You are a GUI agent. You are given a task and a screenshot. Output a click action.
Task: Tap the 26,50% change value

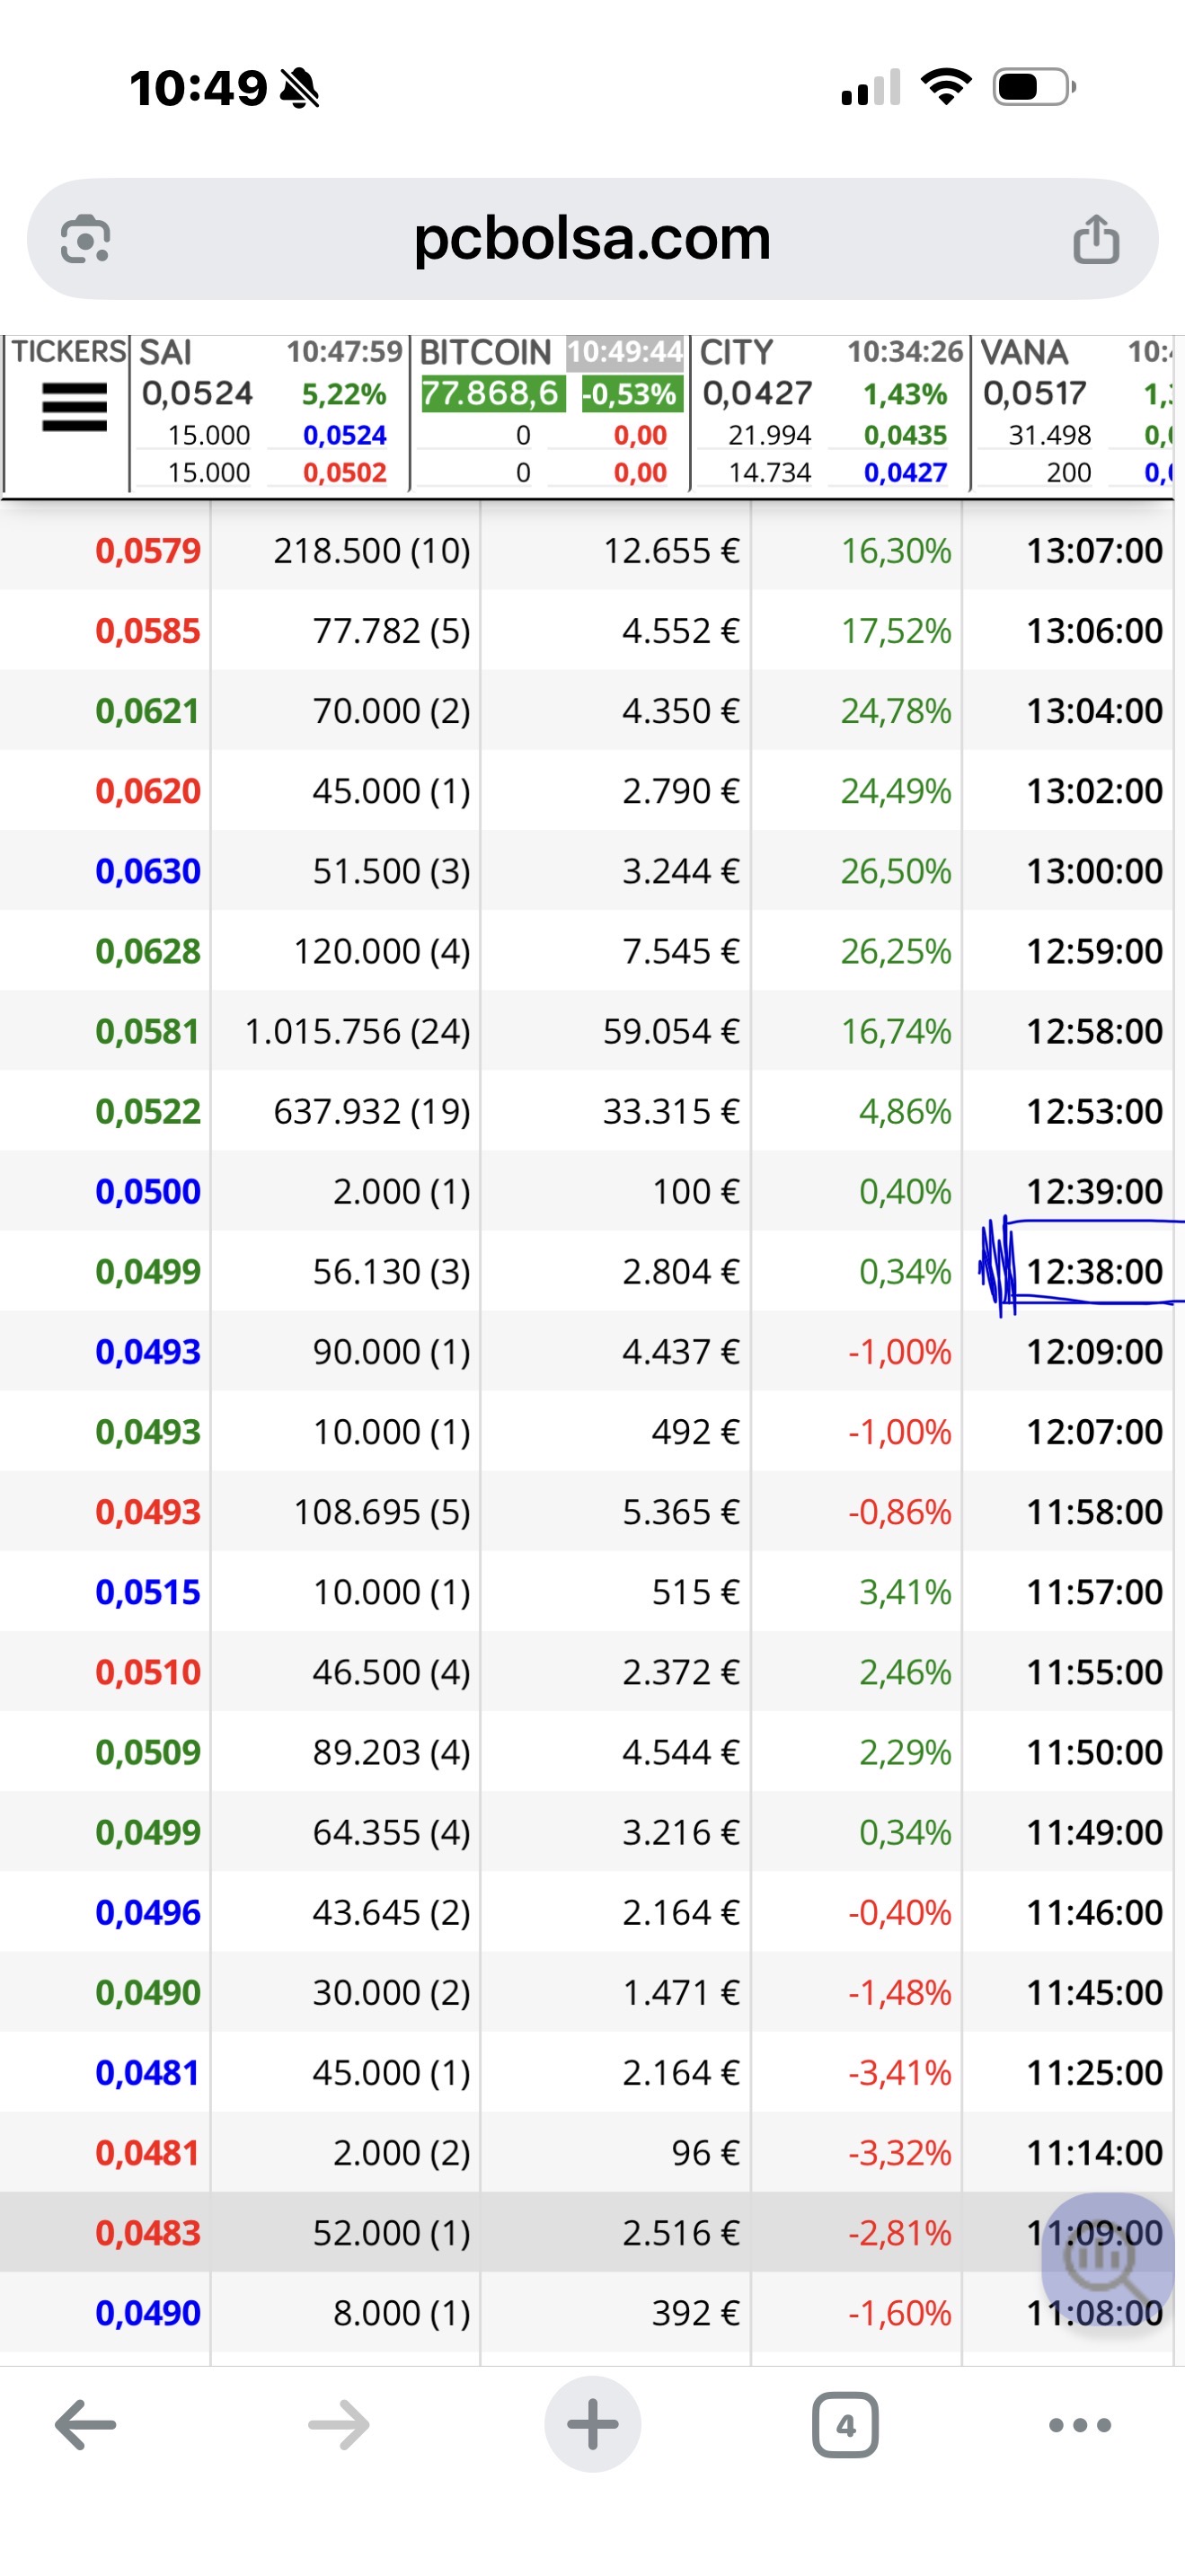pyautogui.click(x=895, y=871)
